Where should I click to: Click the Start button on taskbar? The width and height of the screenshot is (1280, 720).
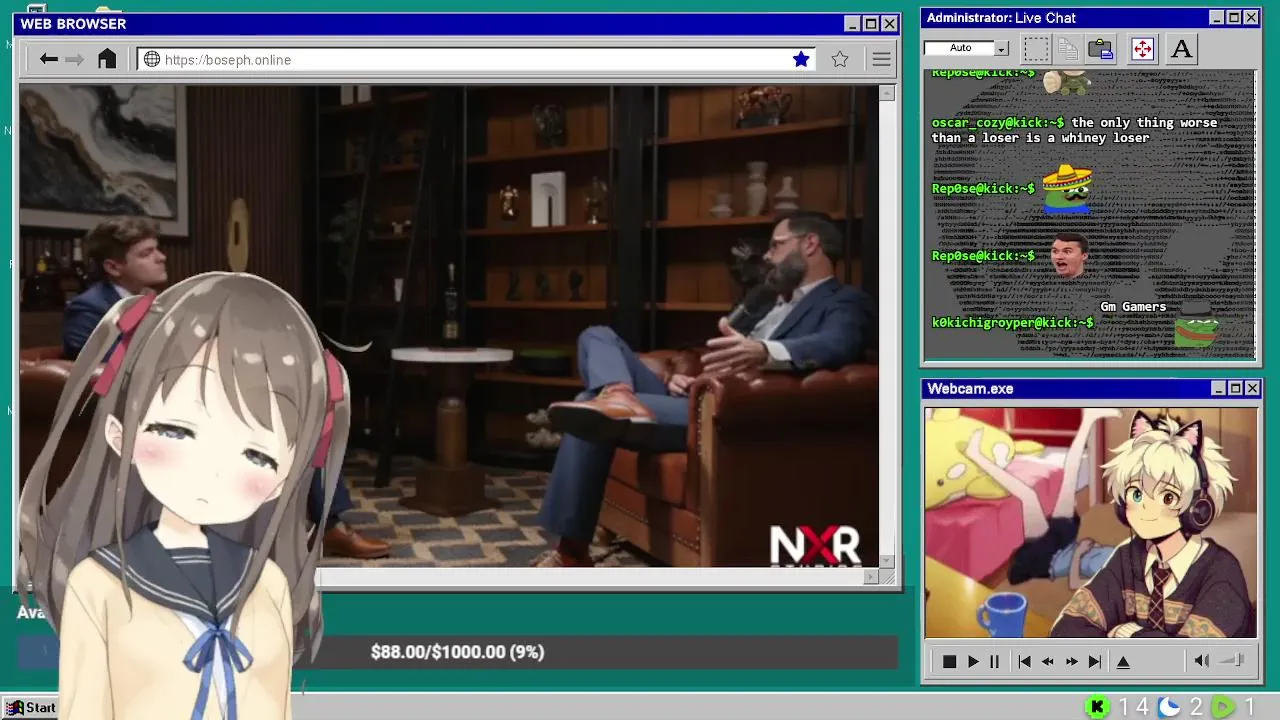point(30,707)
